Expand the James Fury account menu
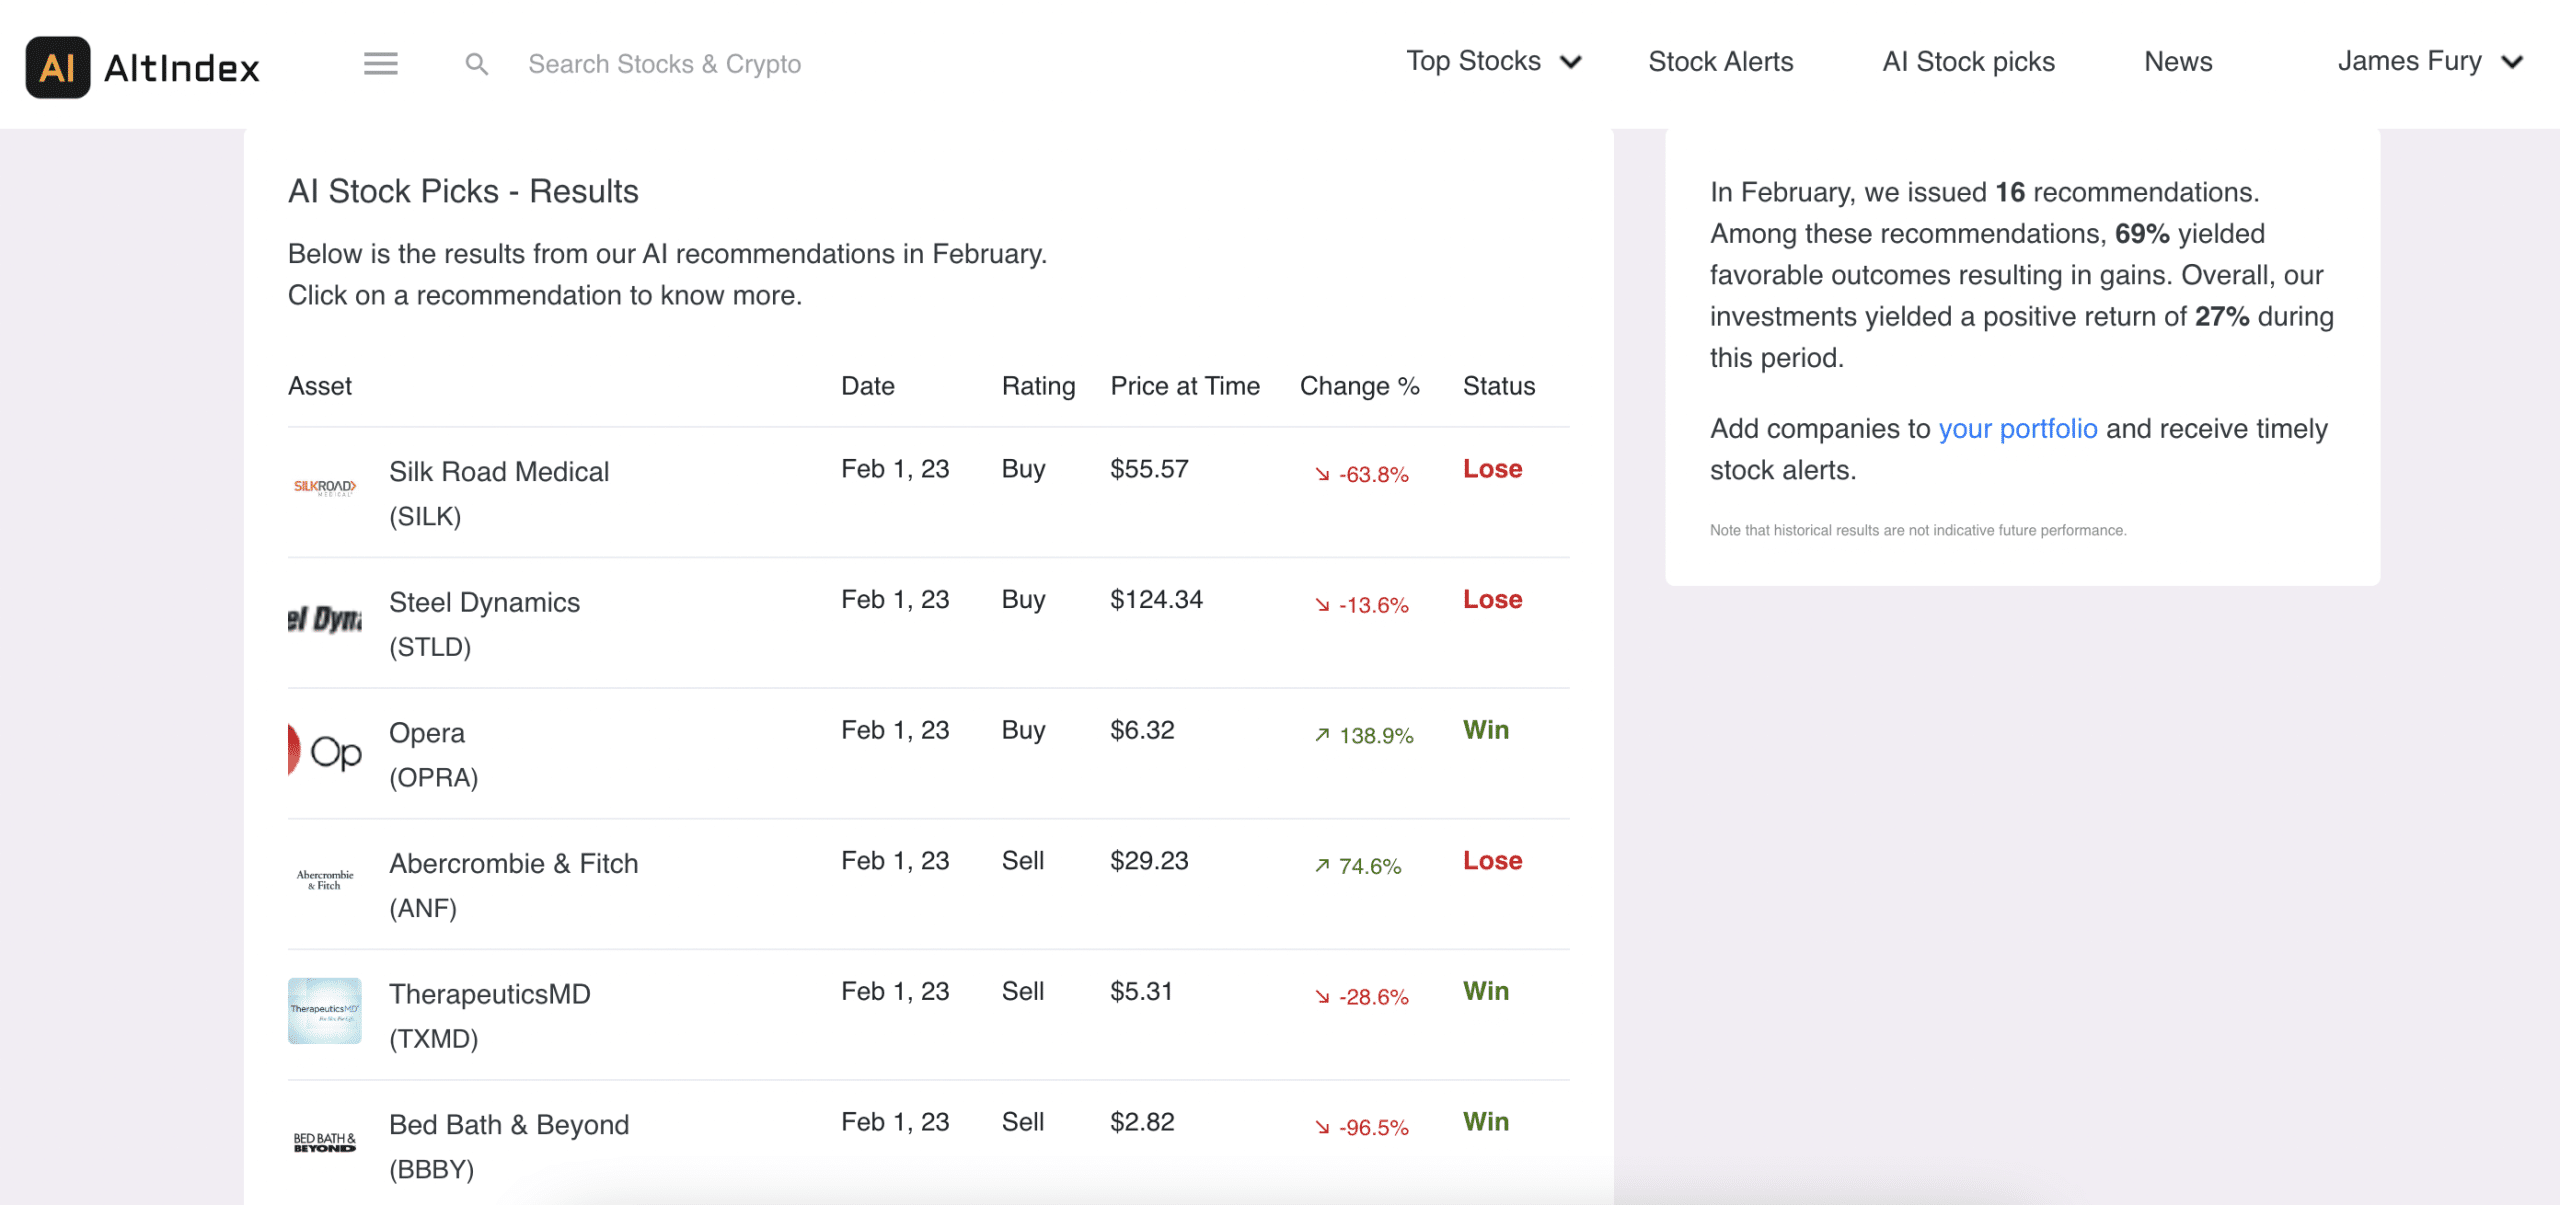This screenshot has width=2560, height=1205. tap(2430, 62)
